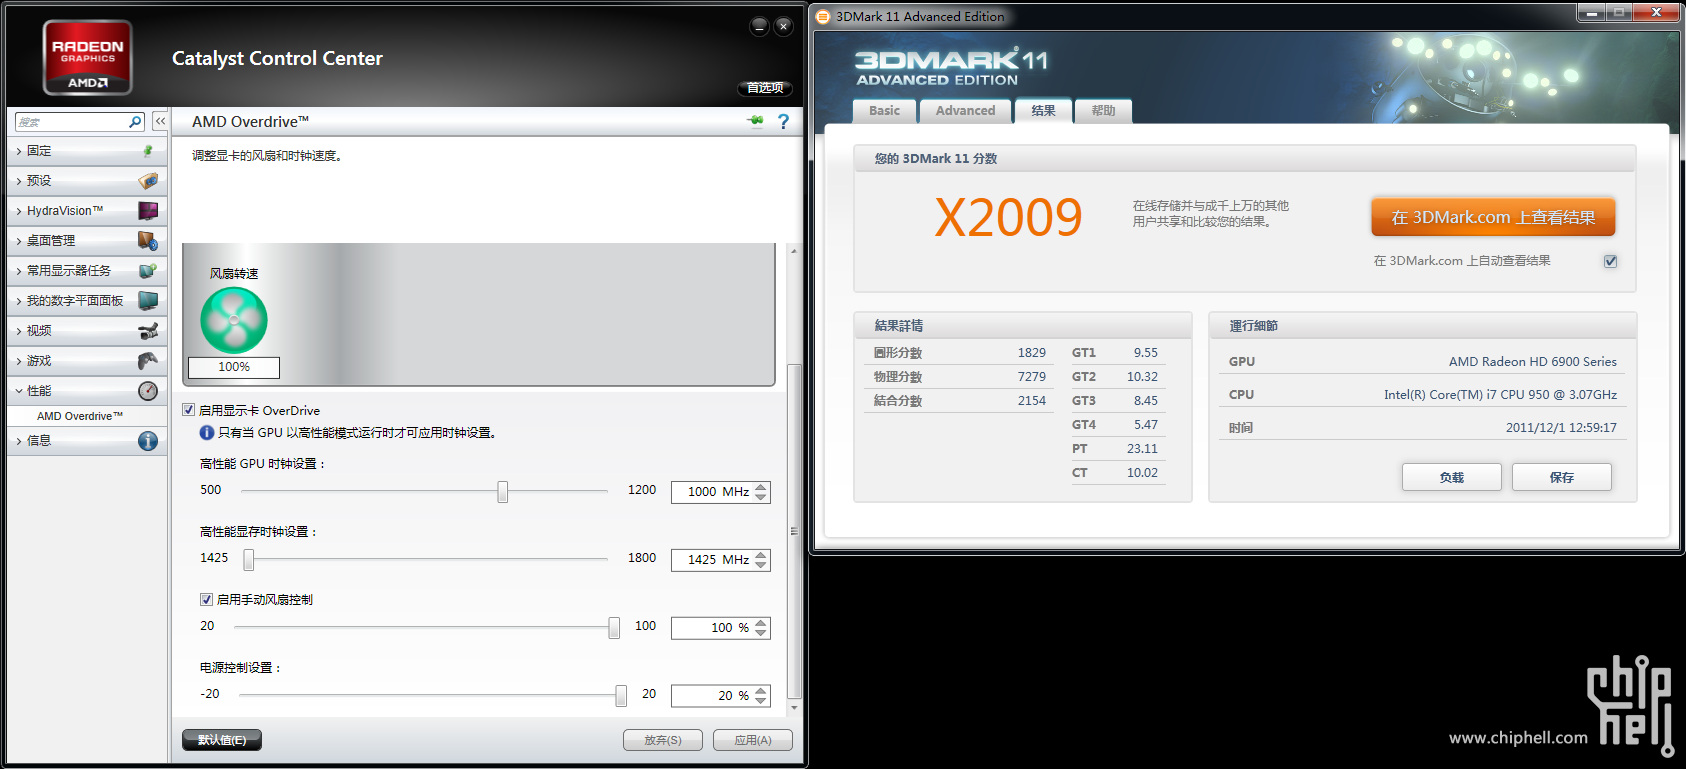Click the manual fan speed slider handle
Screen dimensions: 1686x769
(x=614, y=627)
